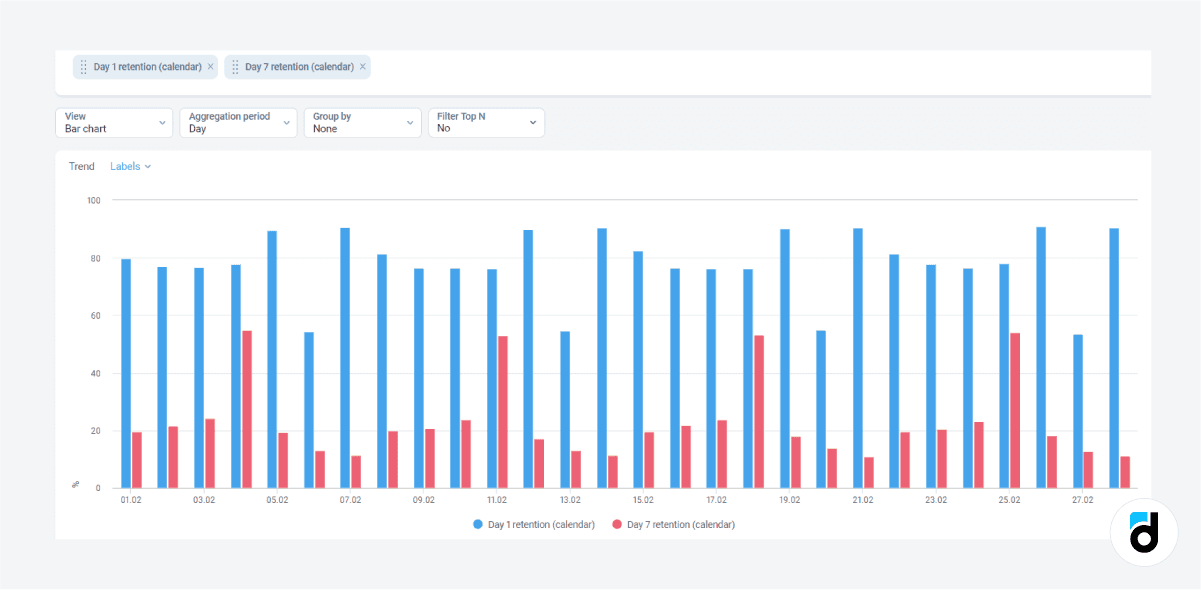Click the Day 7 retention chip label
This screenshot has width=1201, height=590.
[x=299, y=67]
